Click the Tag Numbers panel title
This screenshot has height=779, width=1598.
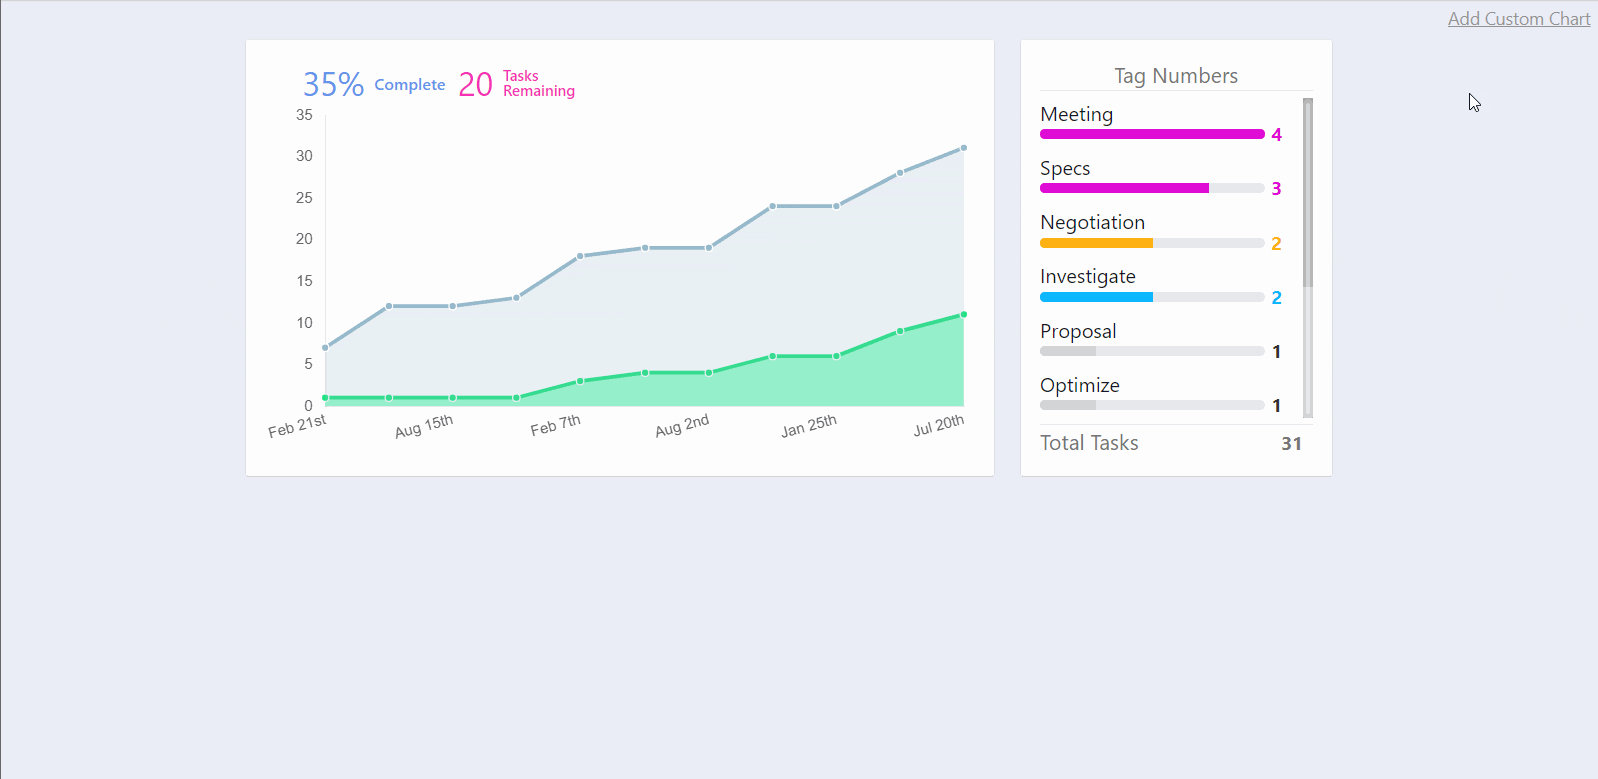1176,76
